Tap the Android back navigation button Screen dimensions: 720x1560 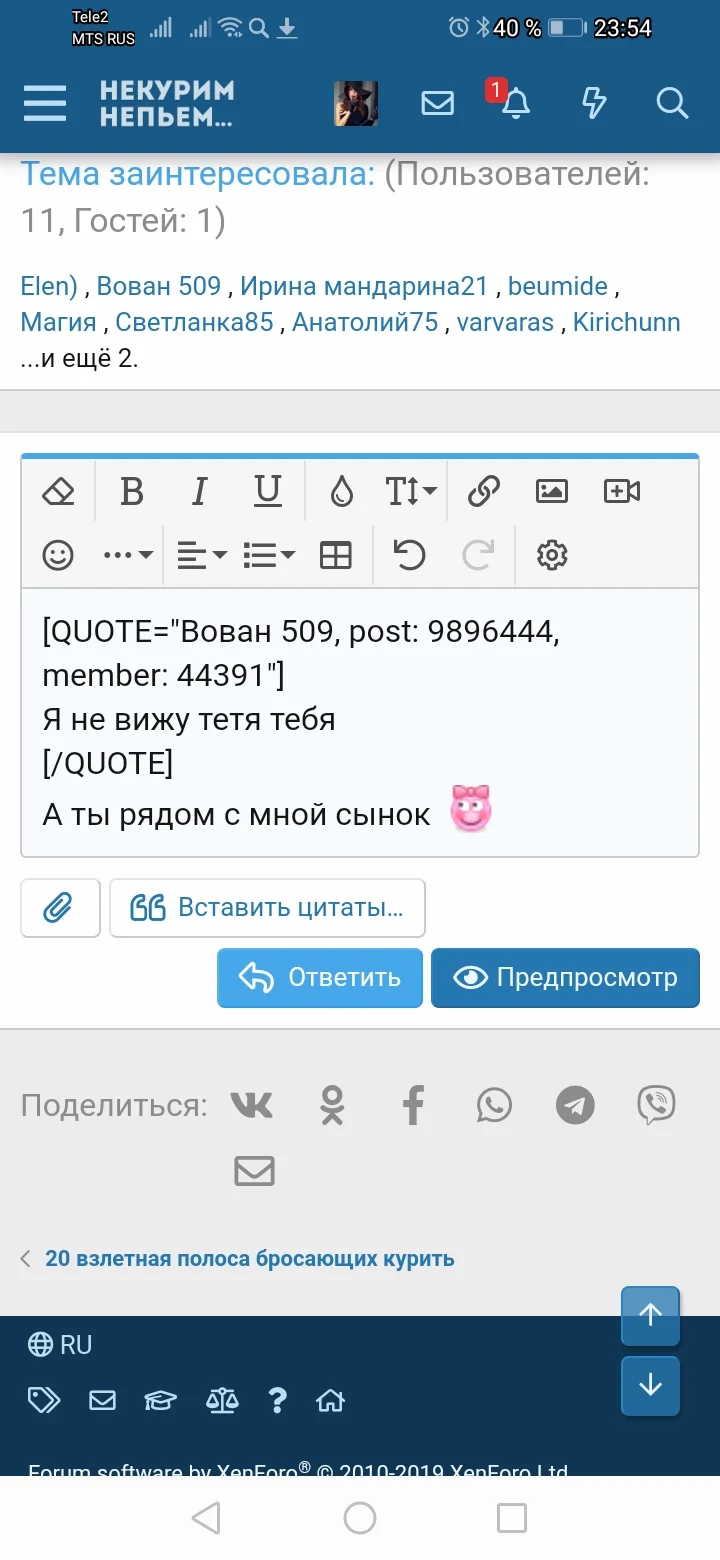(x=206, y=1518)
